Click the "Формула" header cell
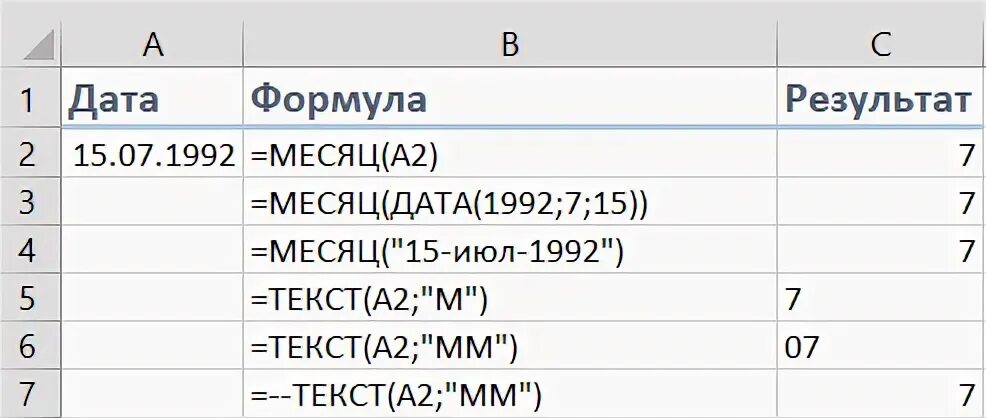The width and height of the screenshot is (986, 418). point(510,100)
